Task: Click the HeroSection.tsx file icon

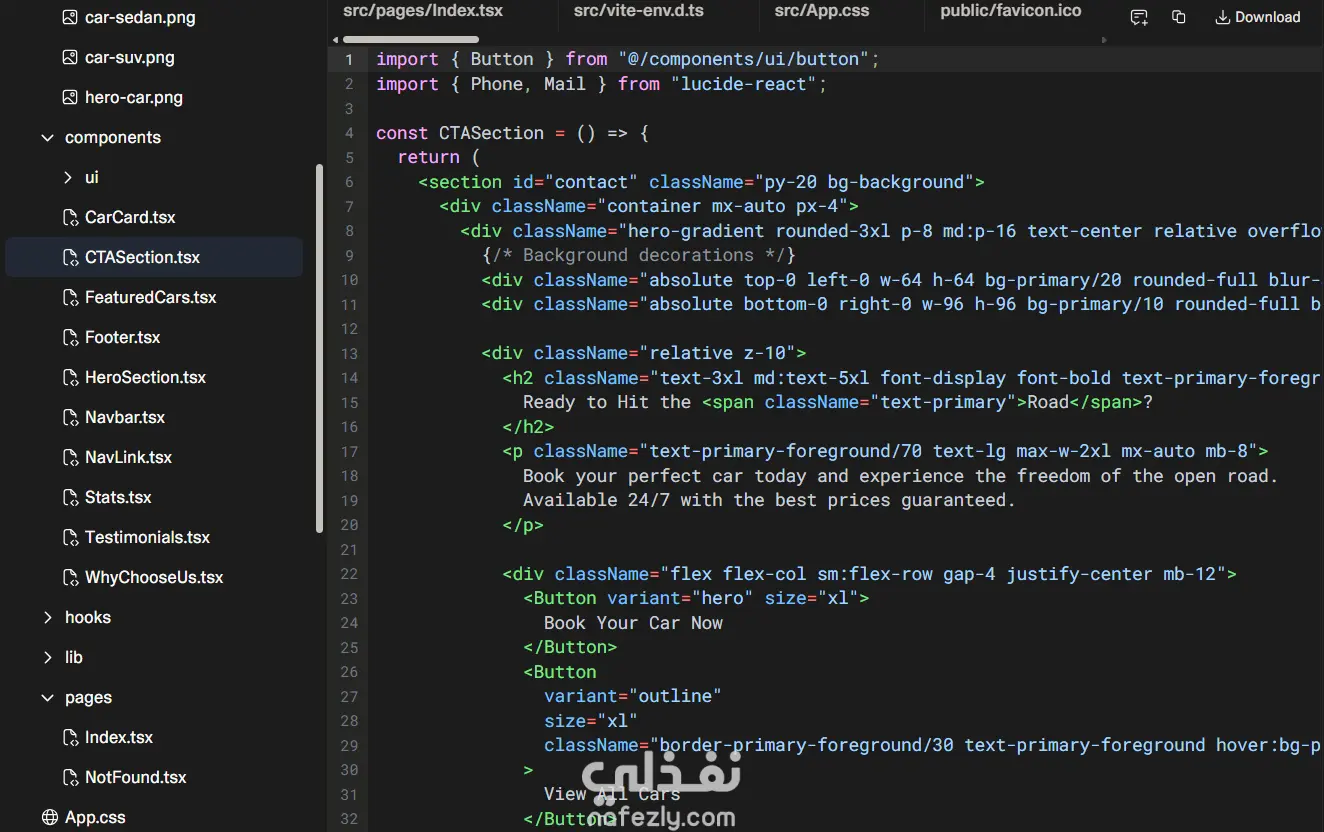Action: 70,377
